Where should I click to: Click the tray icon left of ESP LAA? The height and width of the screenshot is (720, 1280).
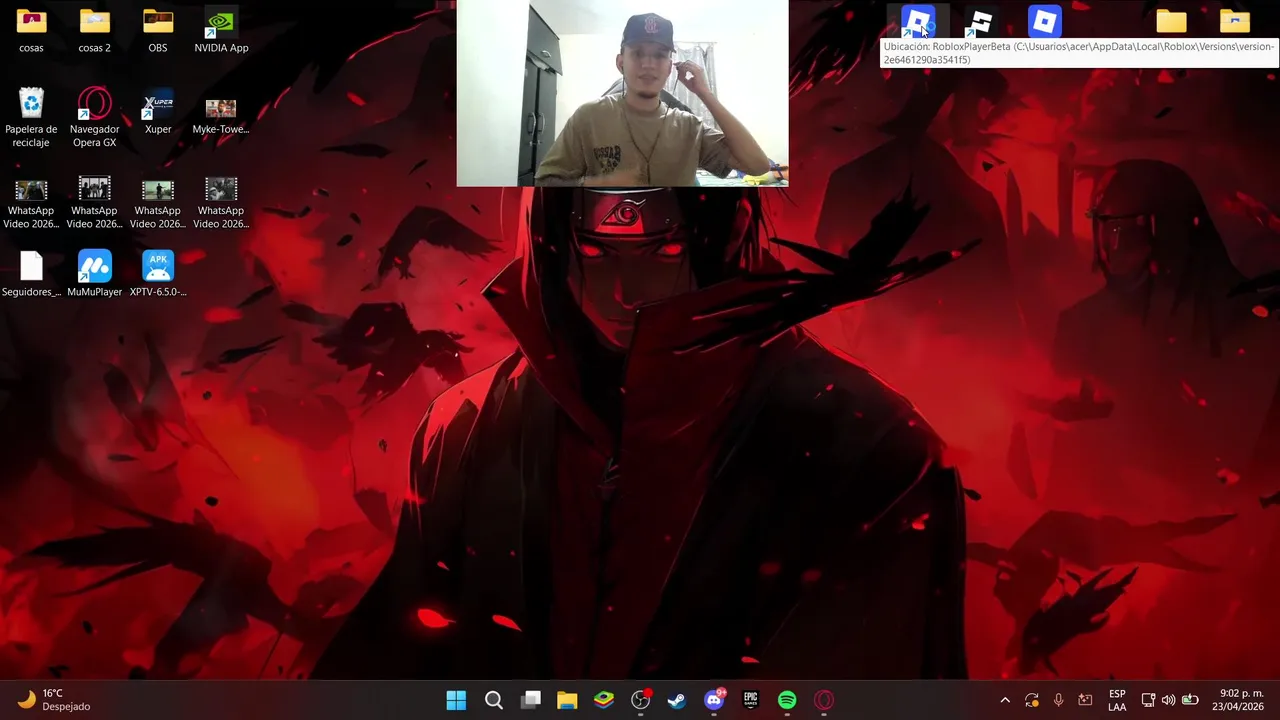pyautogui.click(x=1085, y=700)
